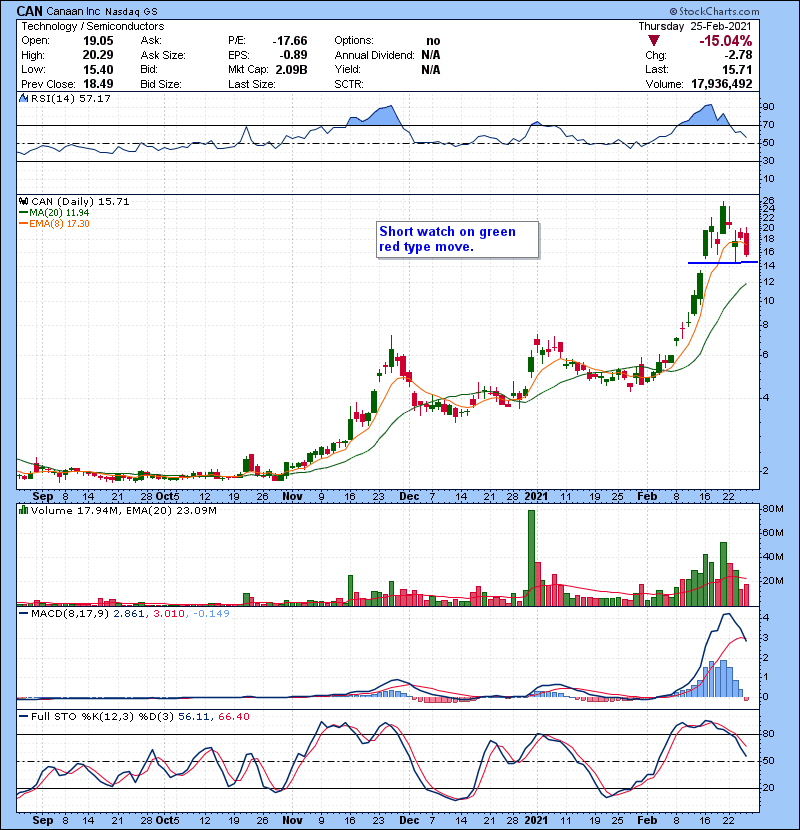The width and height of the screenshot is (800, 830).
Task: Select the Last value 15.71 in the header
Action: 737,70
